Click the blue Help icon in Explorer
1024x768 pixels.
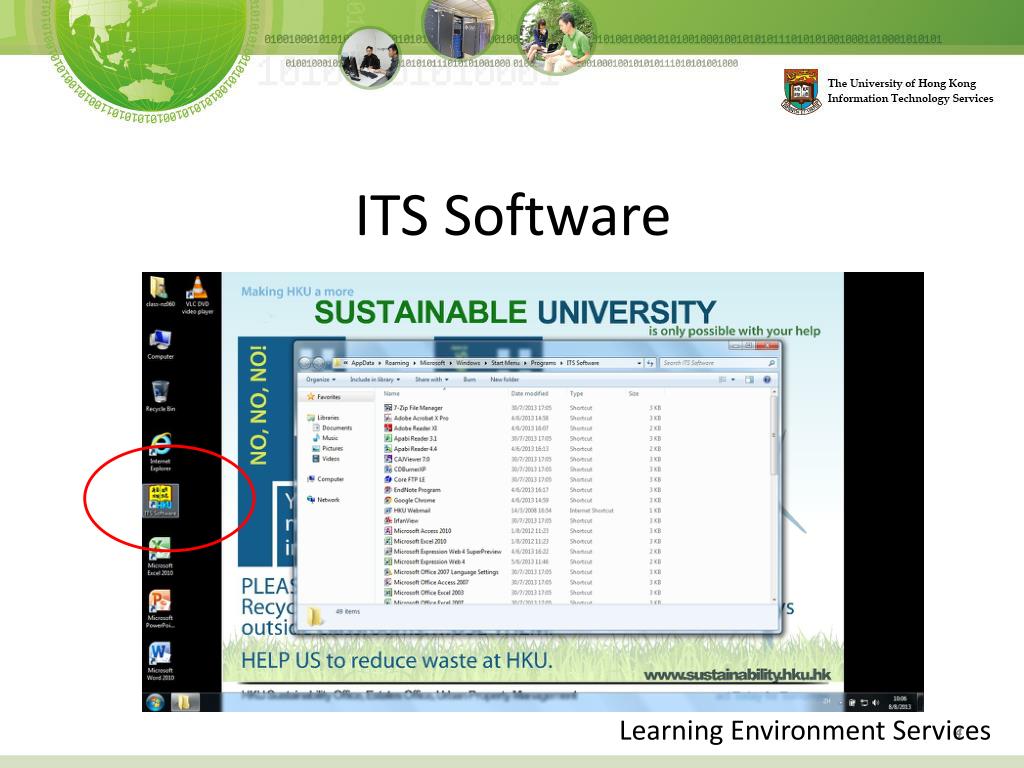(767, 379)
